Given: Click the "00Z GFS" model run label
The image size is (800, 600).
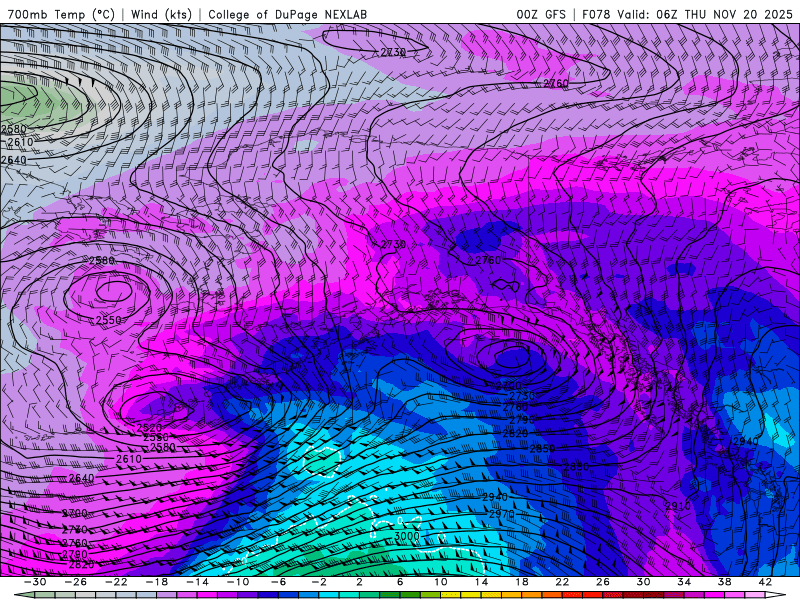Looking at the screenshot, I should point(541,14).
